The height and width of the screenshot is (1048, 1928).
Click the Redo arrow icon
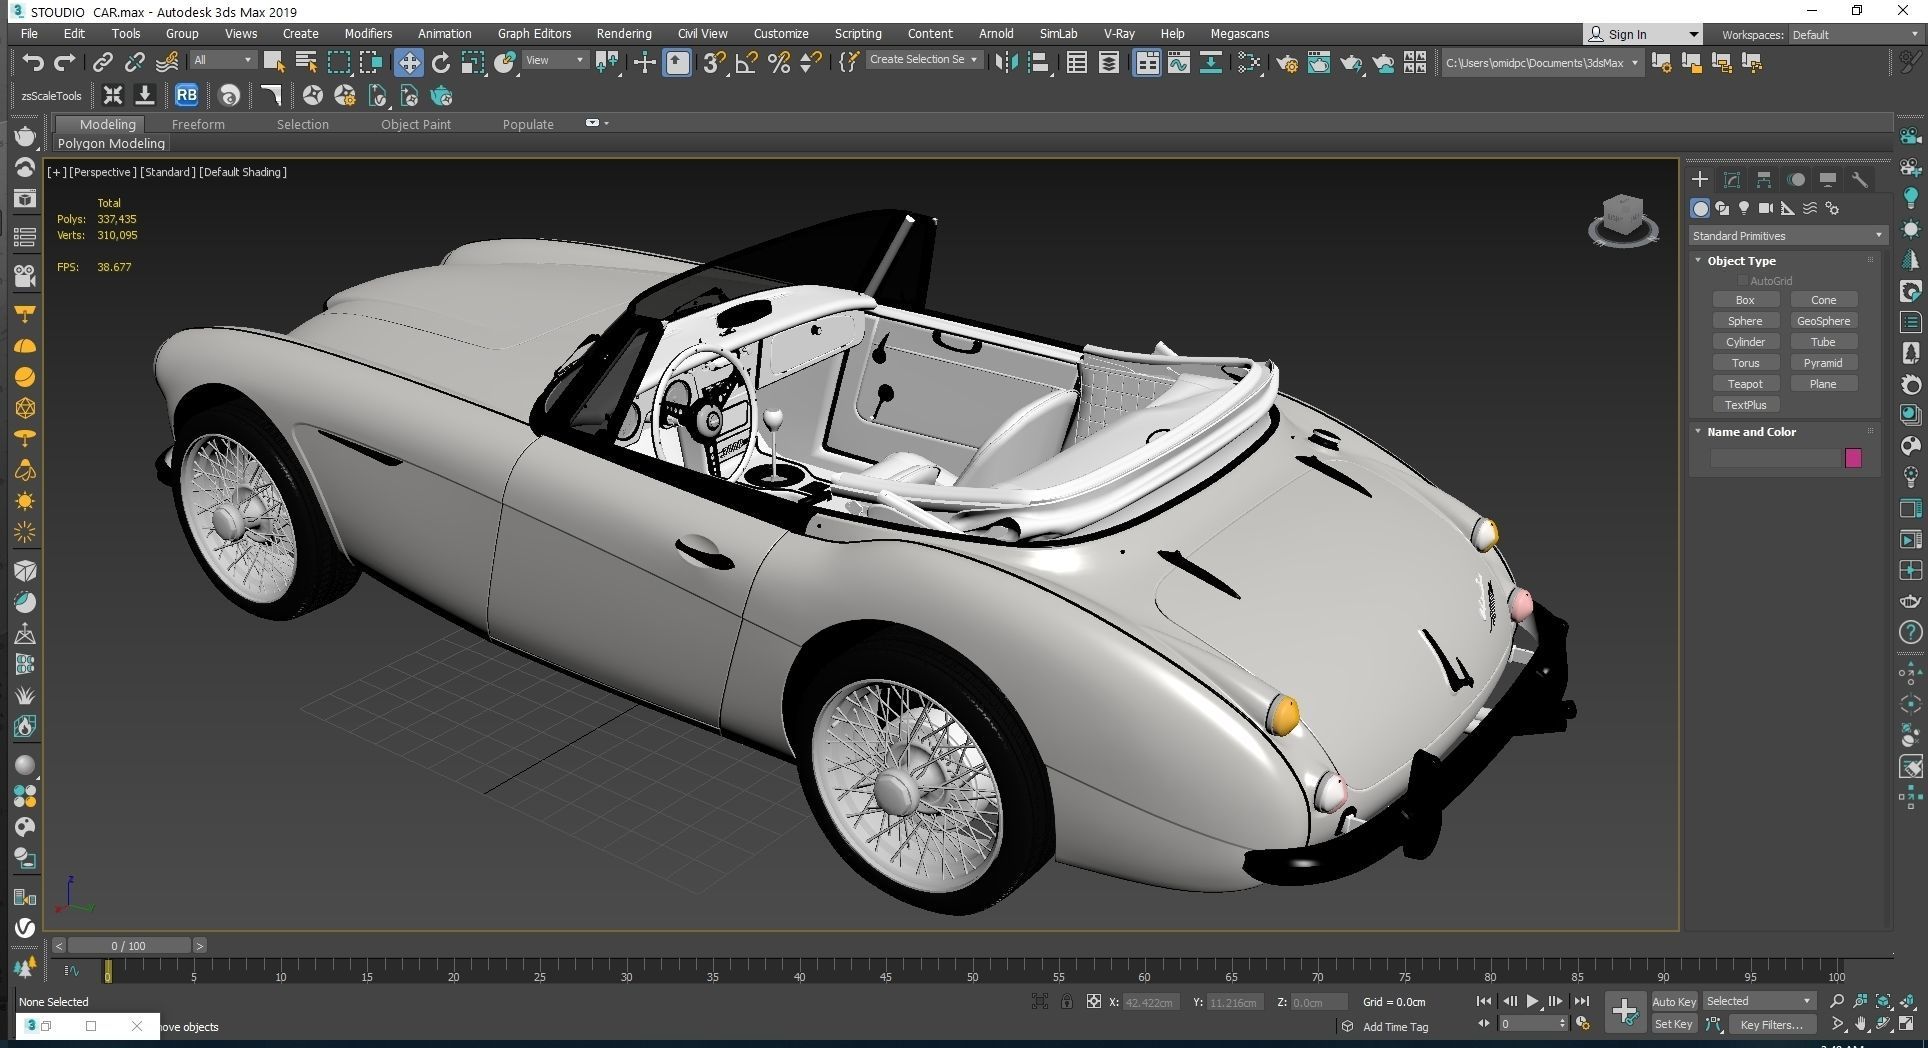(64, 62)
